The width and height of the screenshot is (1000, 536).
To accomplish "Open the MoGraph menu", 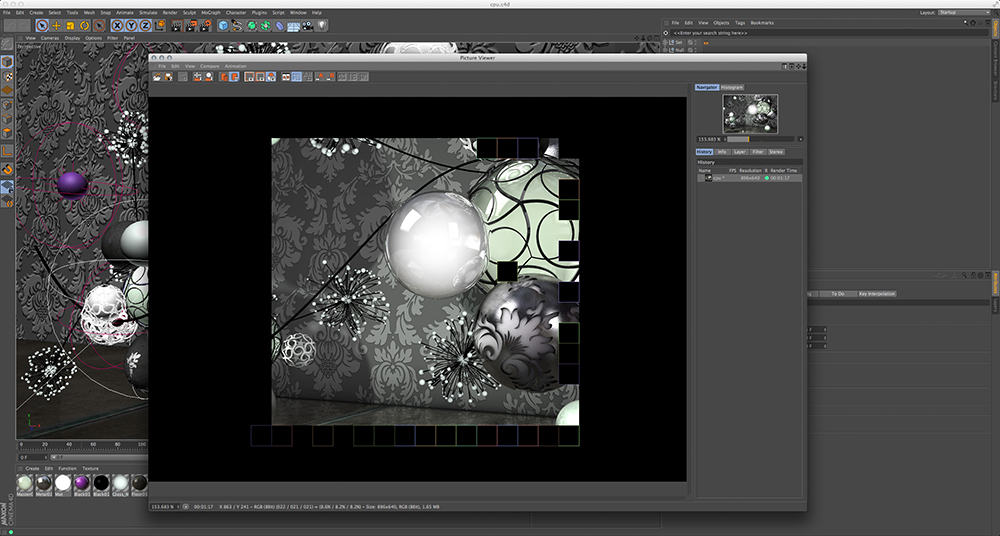I will [x=210, y=12].
